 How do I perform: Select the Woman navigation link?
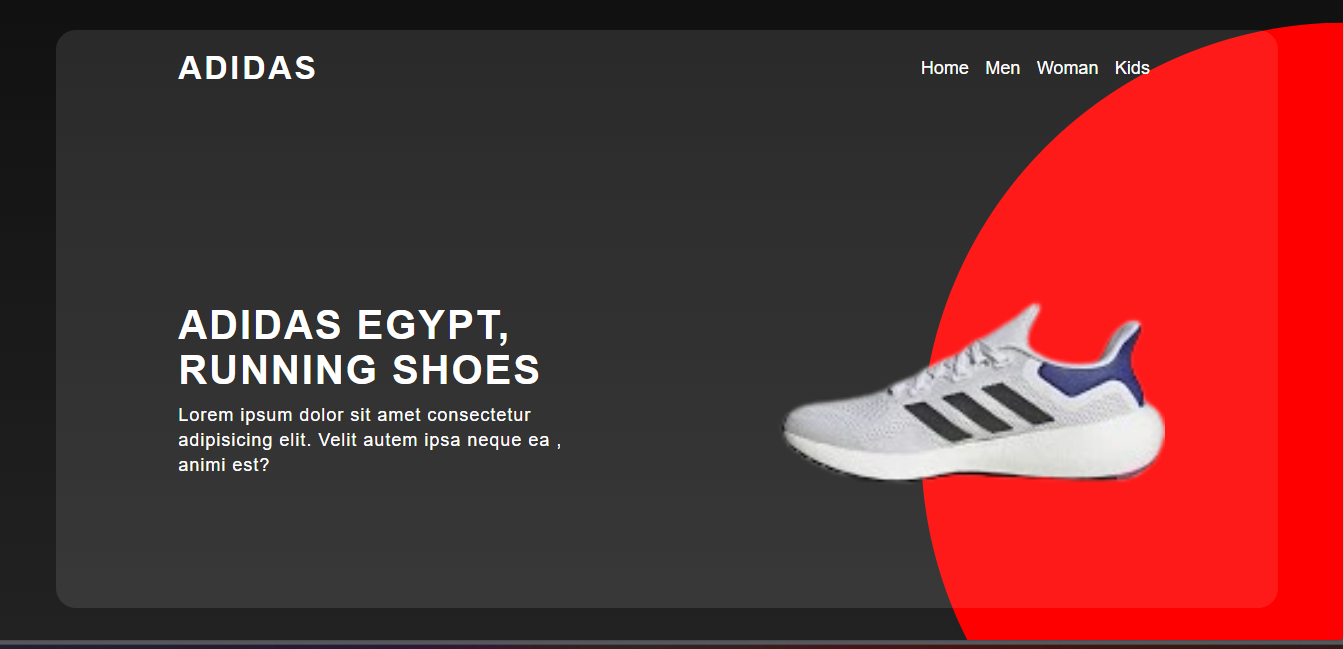[x=1067, y=68]
